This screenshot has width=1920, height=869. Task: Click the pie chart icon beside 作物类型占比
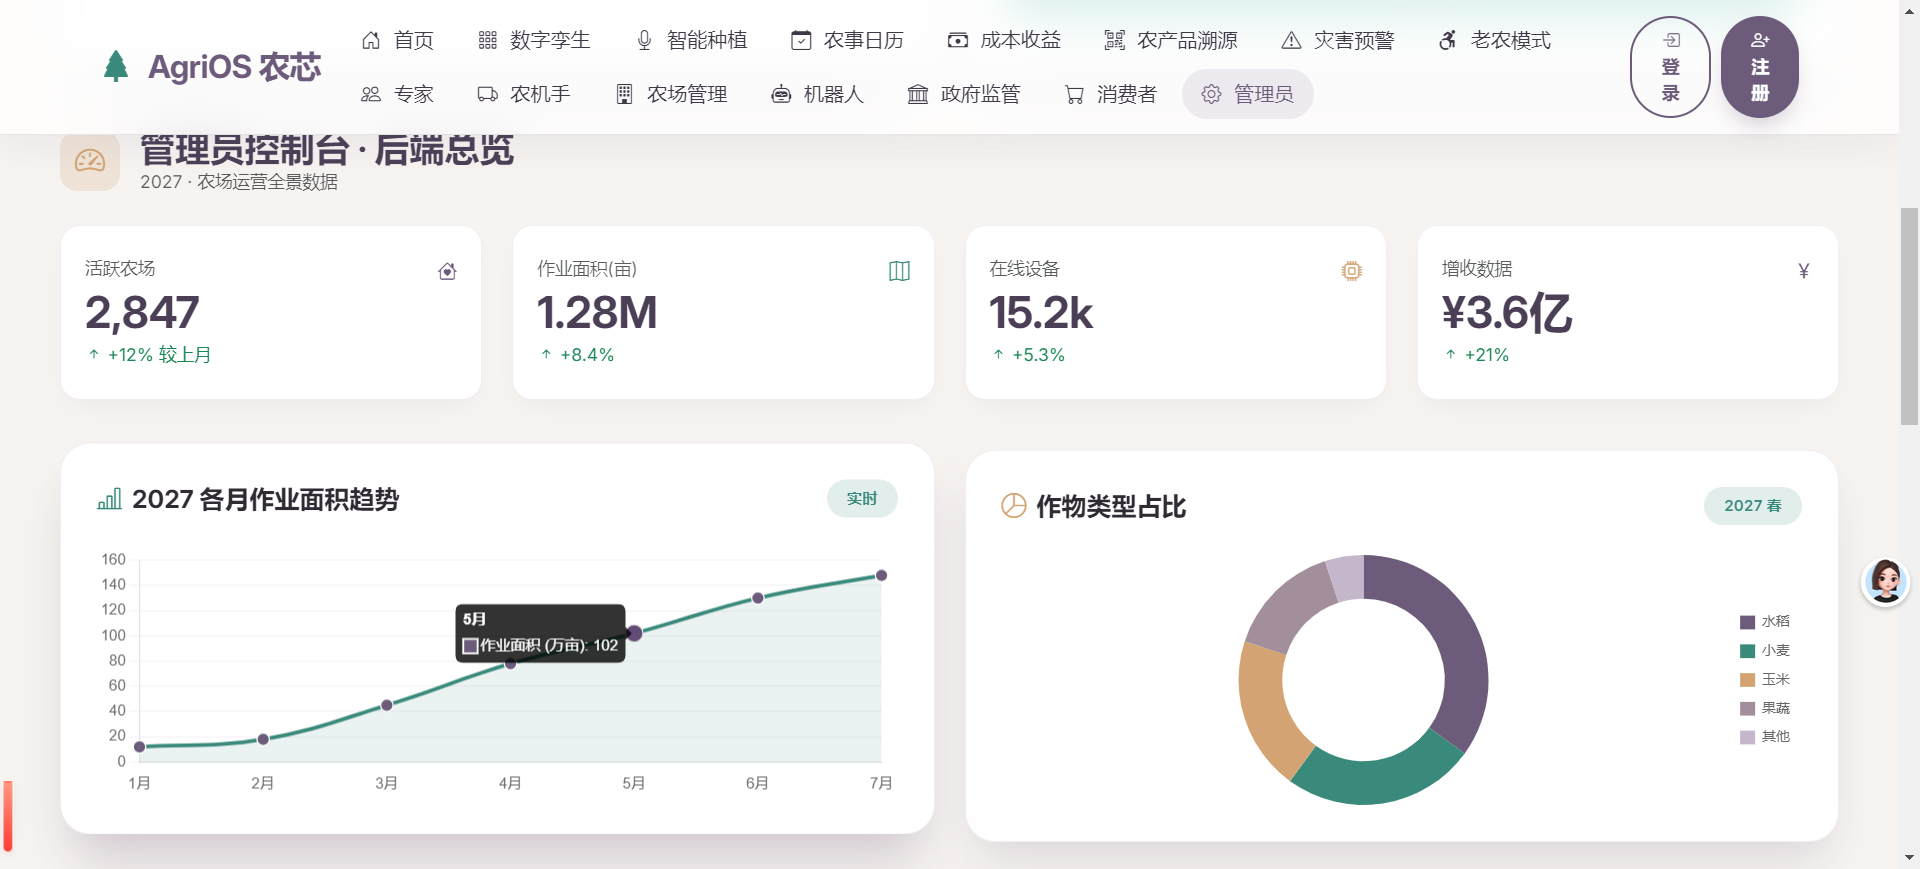[1013, 506]
